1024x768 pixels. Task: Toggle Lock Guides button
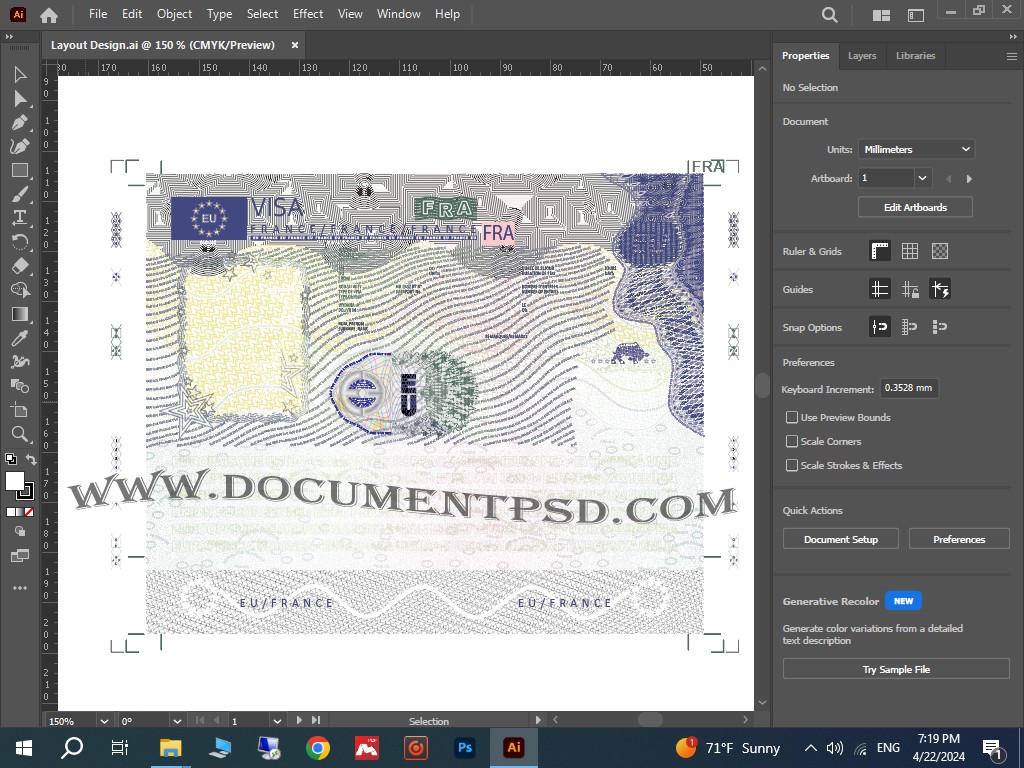910,289
